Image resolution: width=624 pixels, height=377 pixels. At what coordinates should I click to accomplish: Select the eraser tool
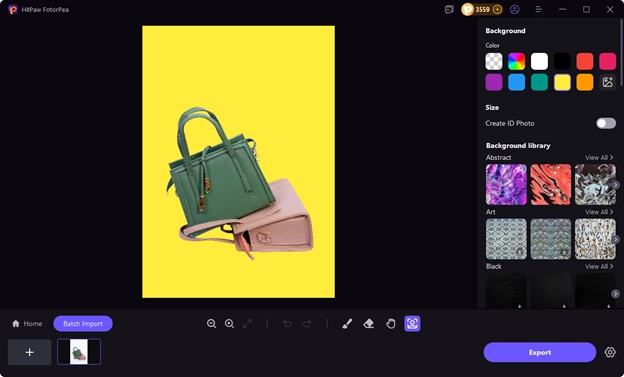tap(369, 324)
